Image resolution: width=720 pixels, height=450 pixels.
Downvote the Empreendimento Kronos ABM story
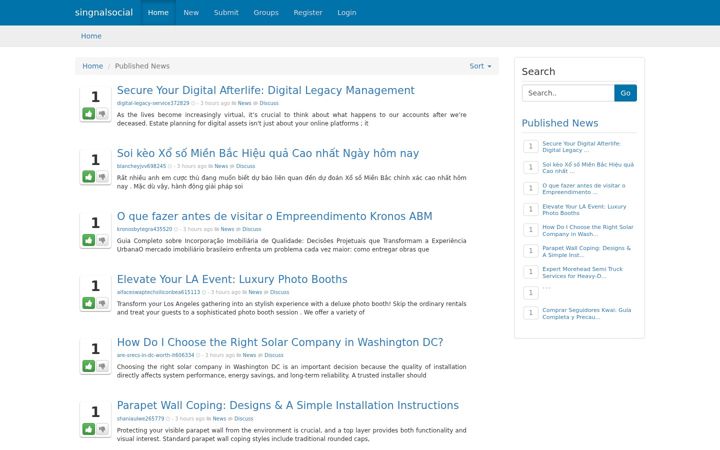(102, 240)
